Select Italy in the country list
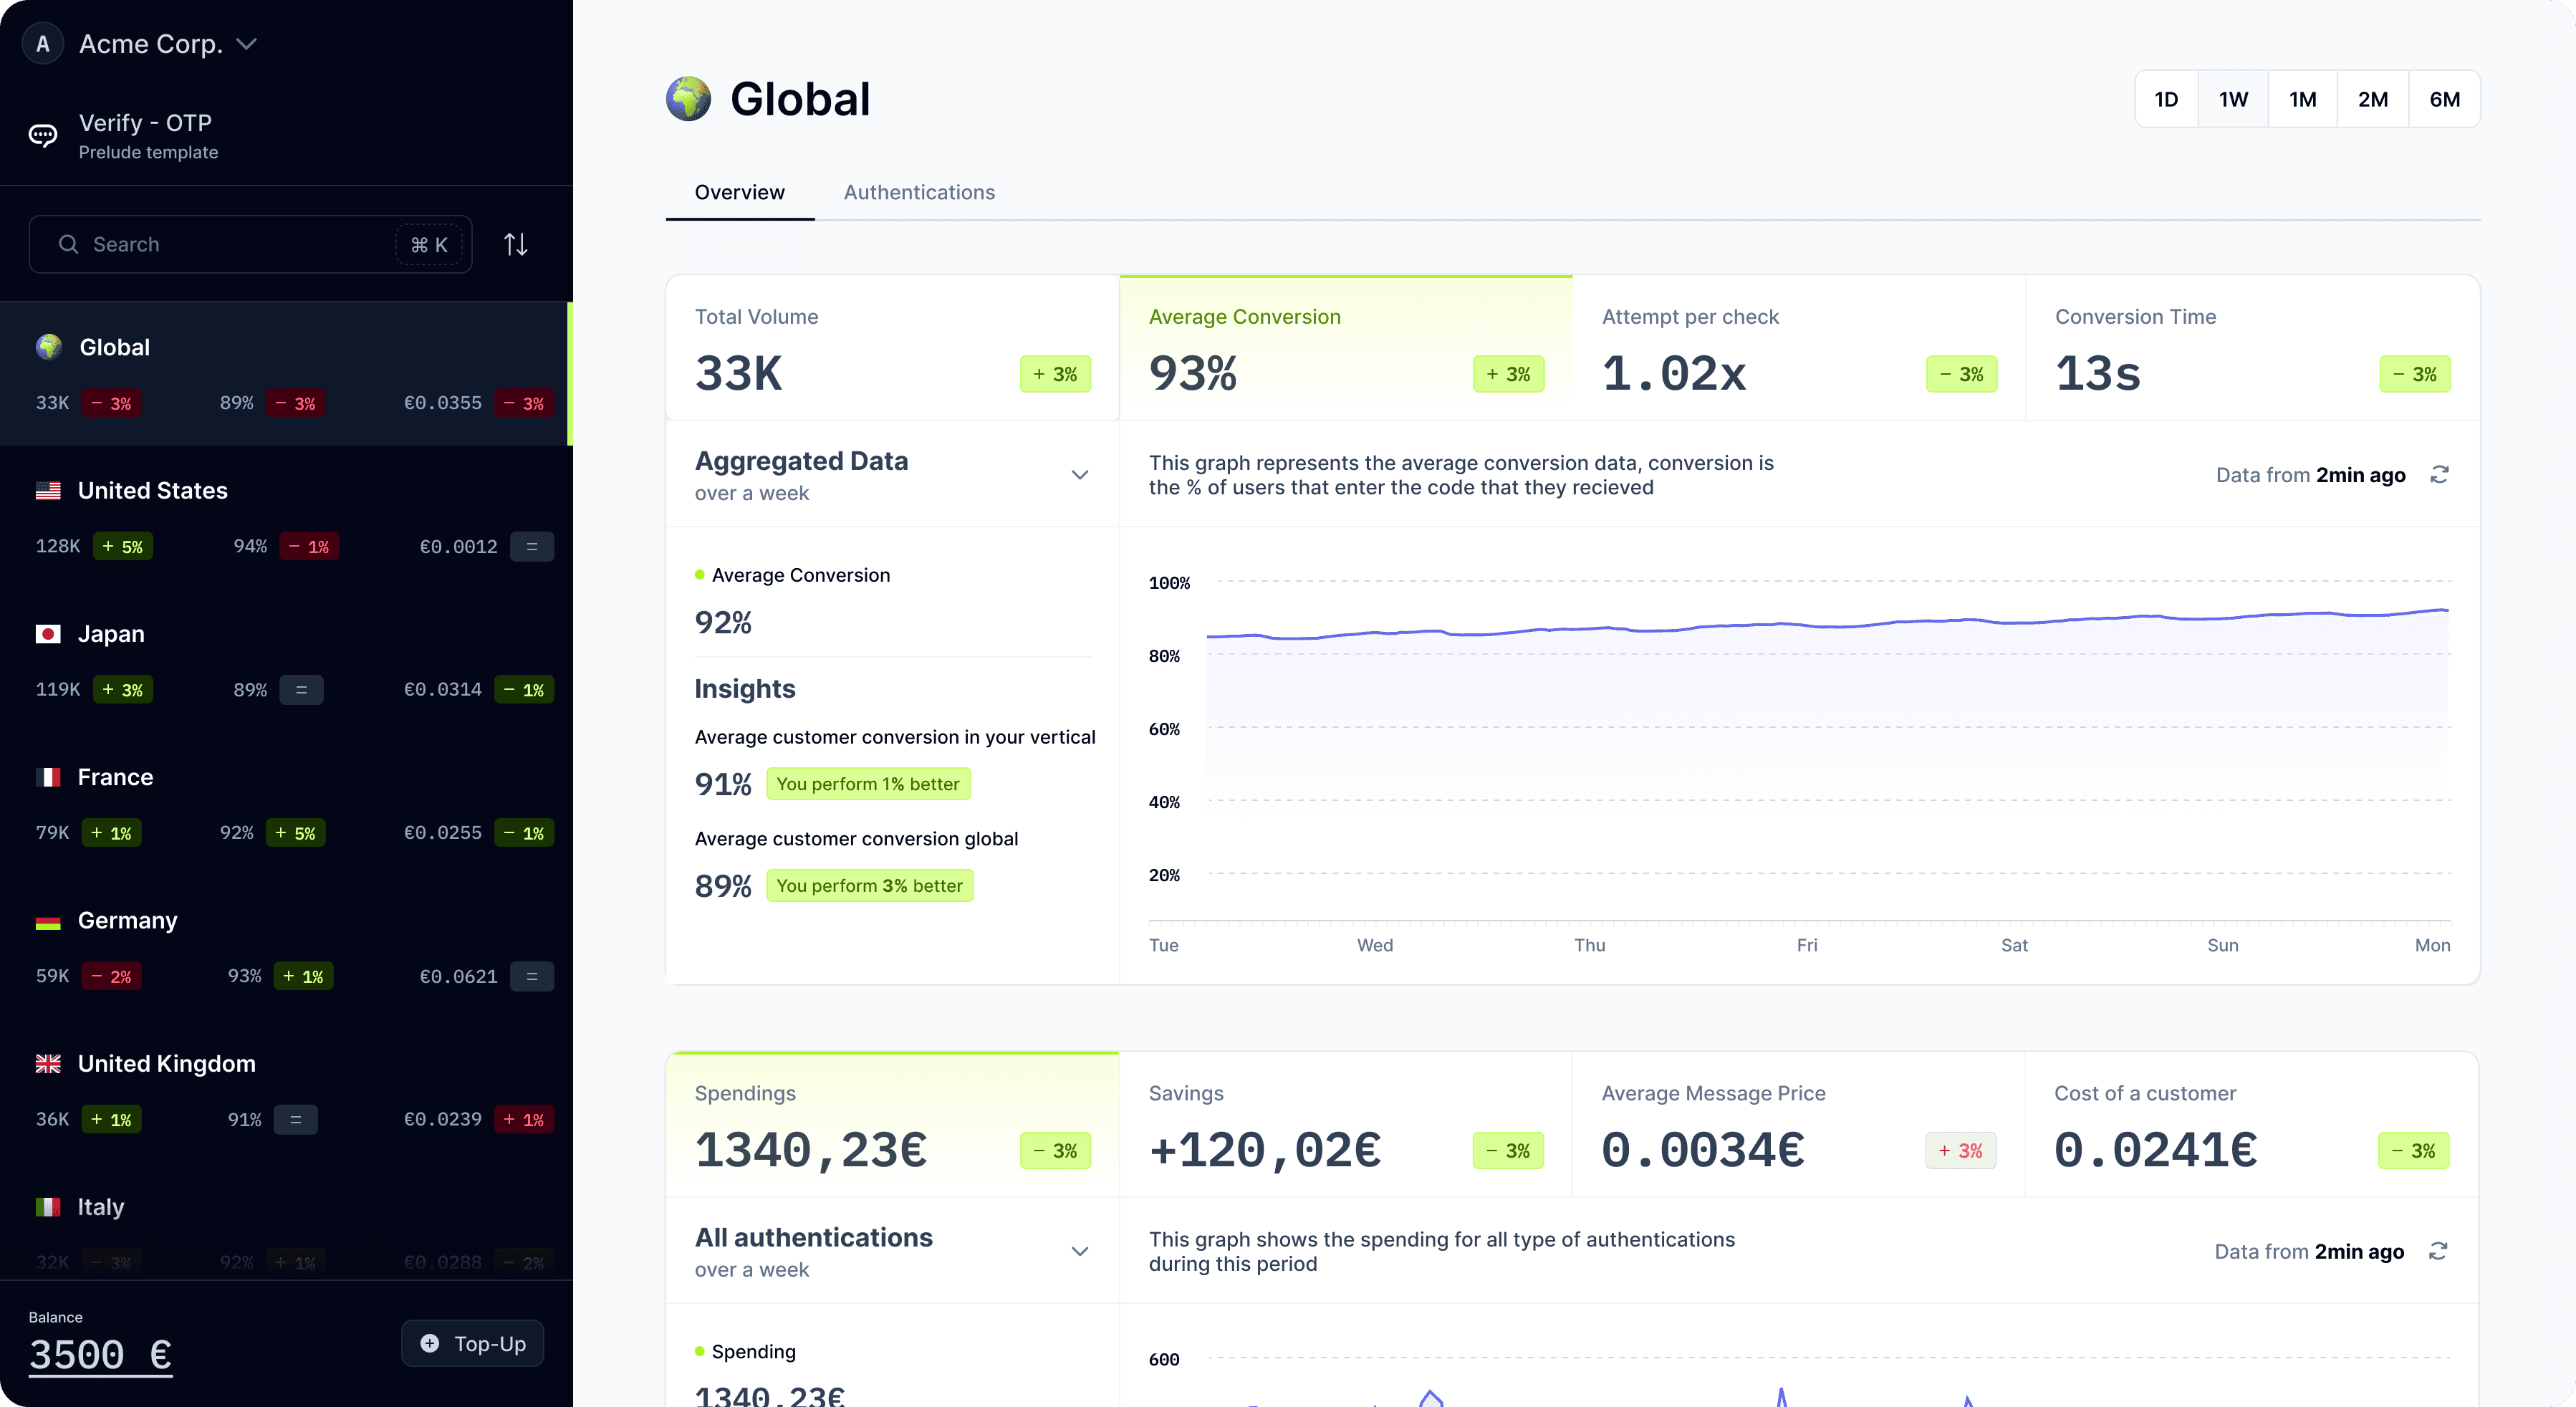The height and width of the screenshot is (1407, 2576). coord(285,1222)
